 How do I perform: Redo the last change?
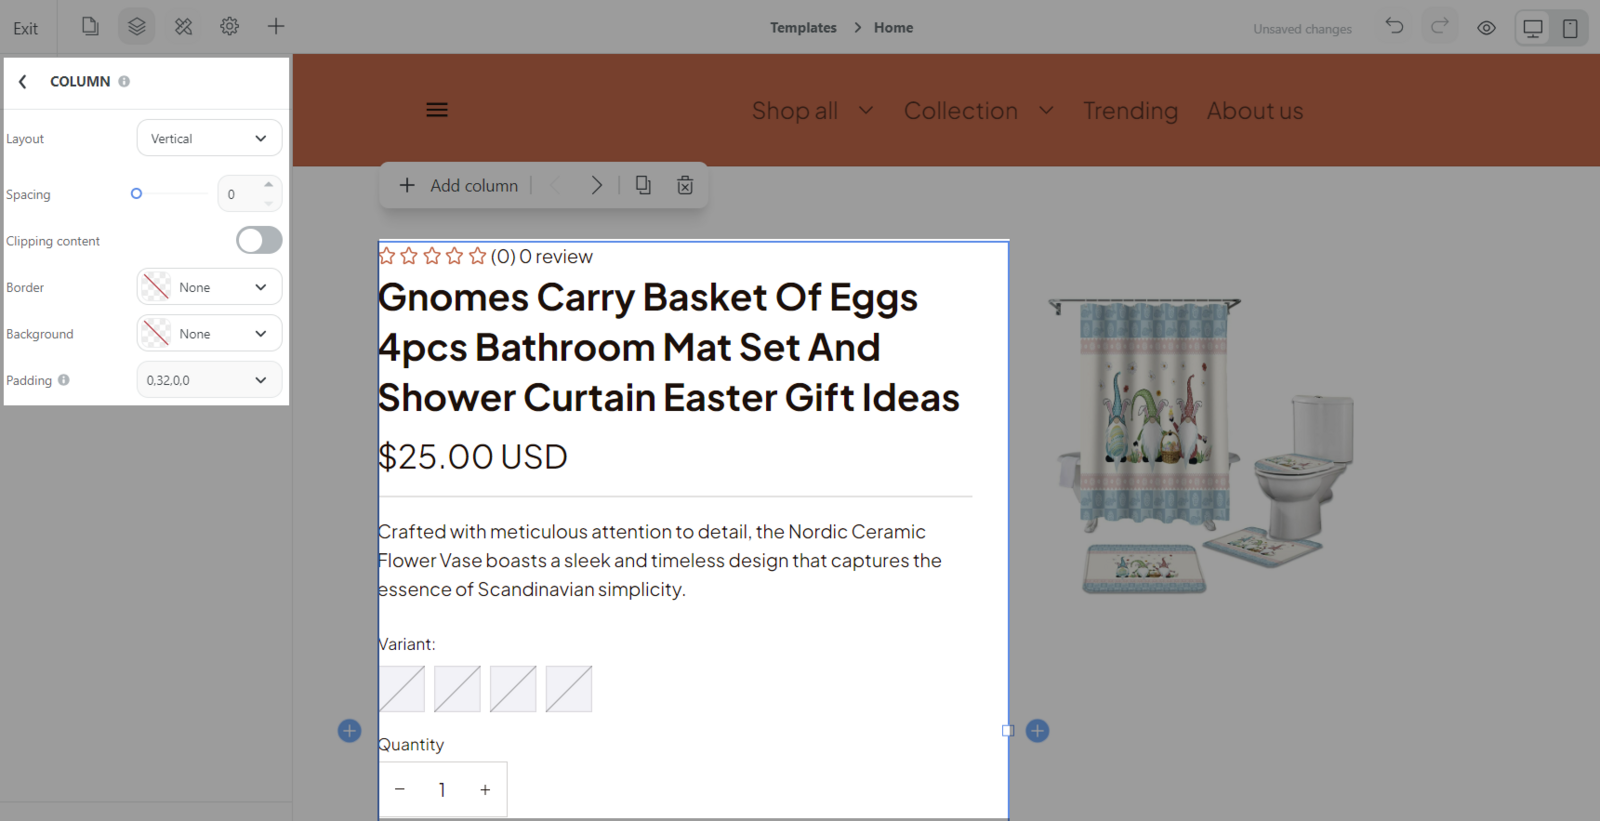pos(1440,26)
